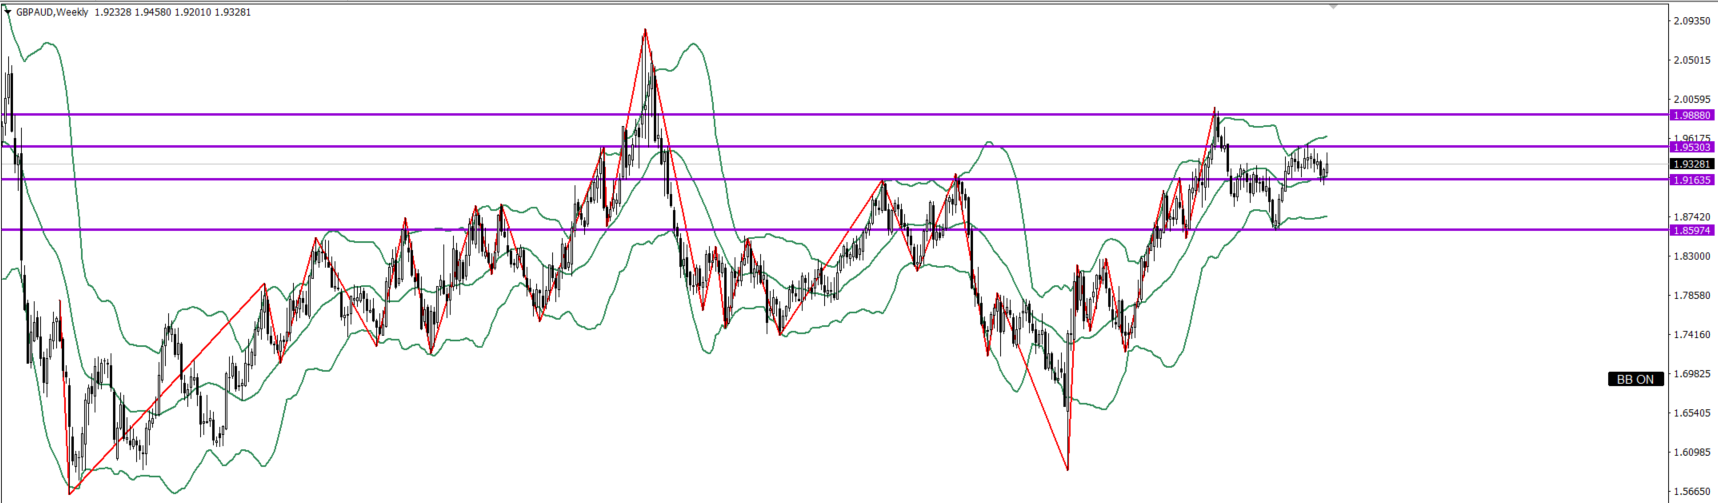Click the gray chart shift marker triangle
The height and width of the screenshot is (503, 1718).
[1333, 6]
